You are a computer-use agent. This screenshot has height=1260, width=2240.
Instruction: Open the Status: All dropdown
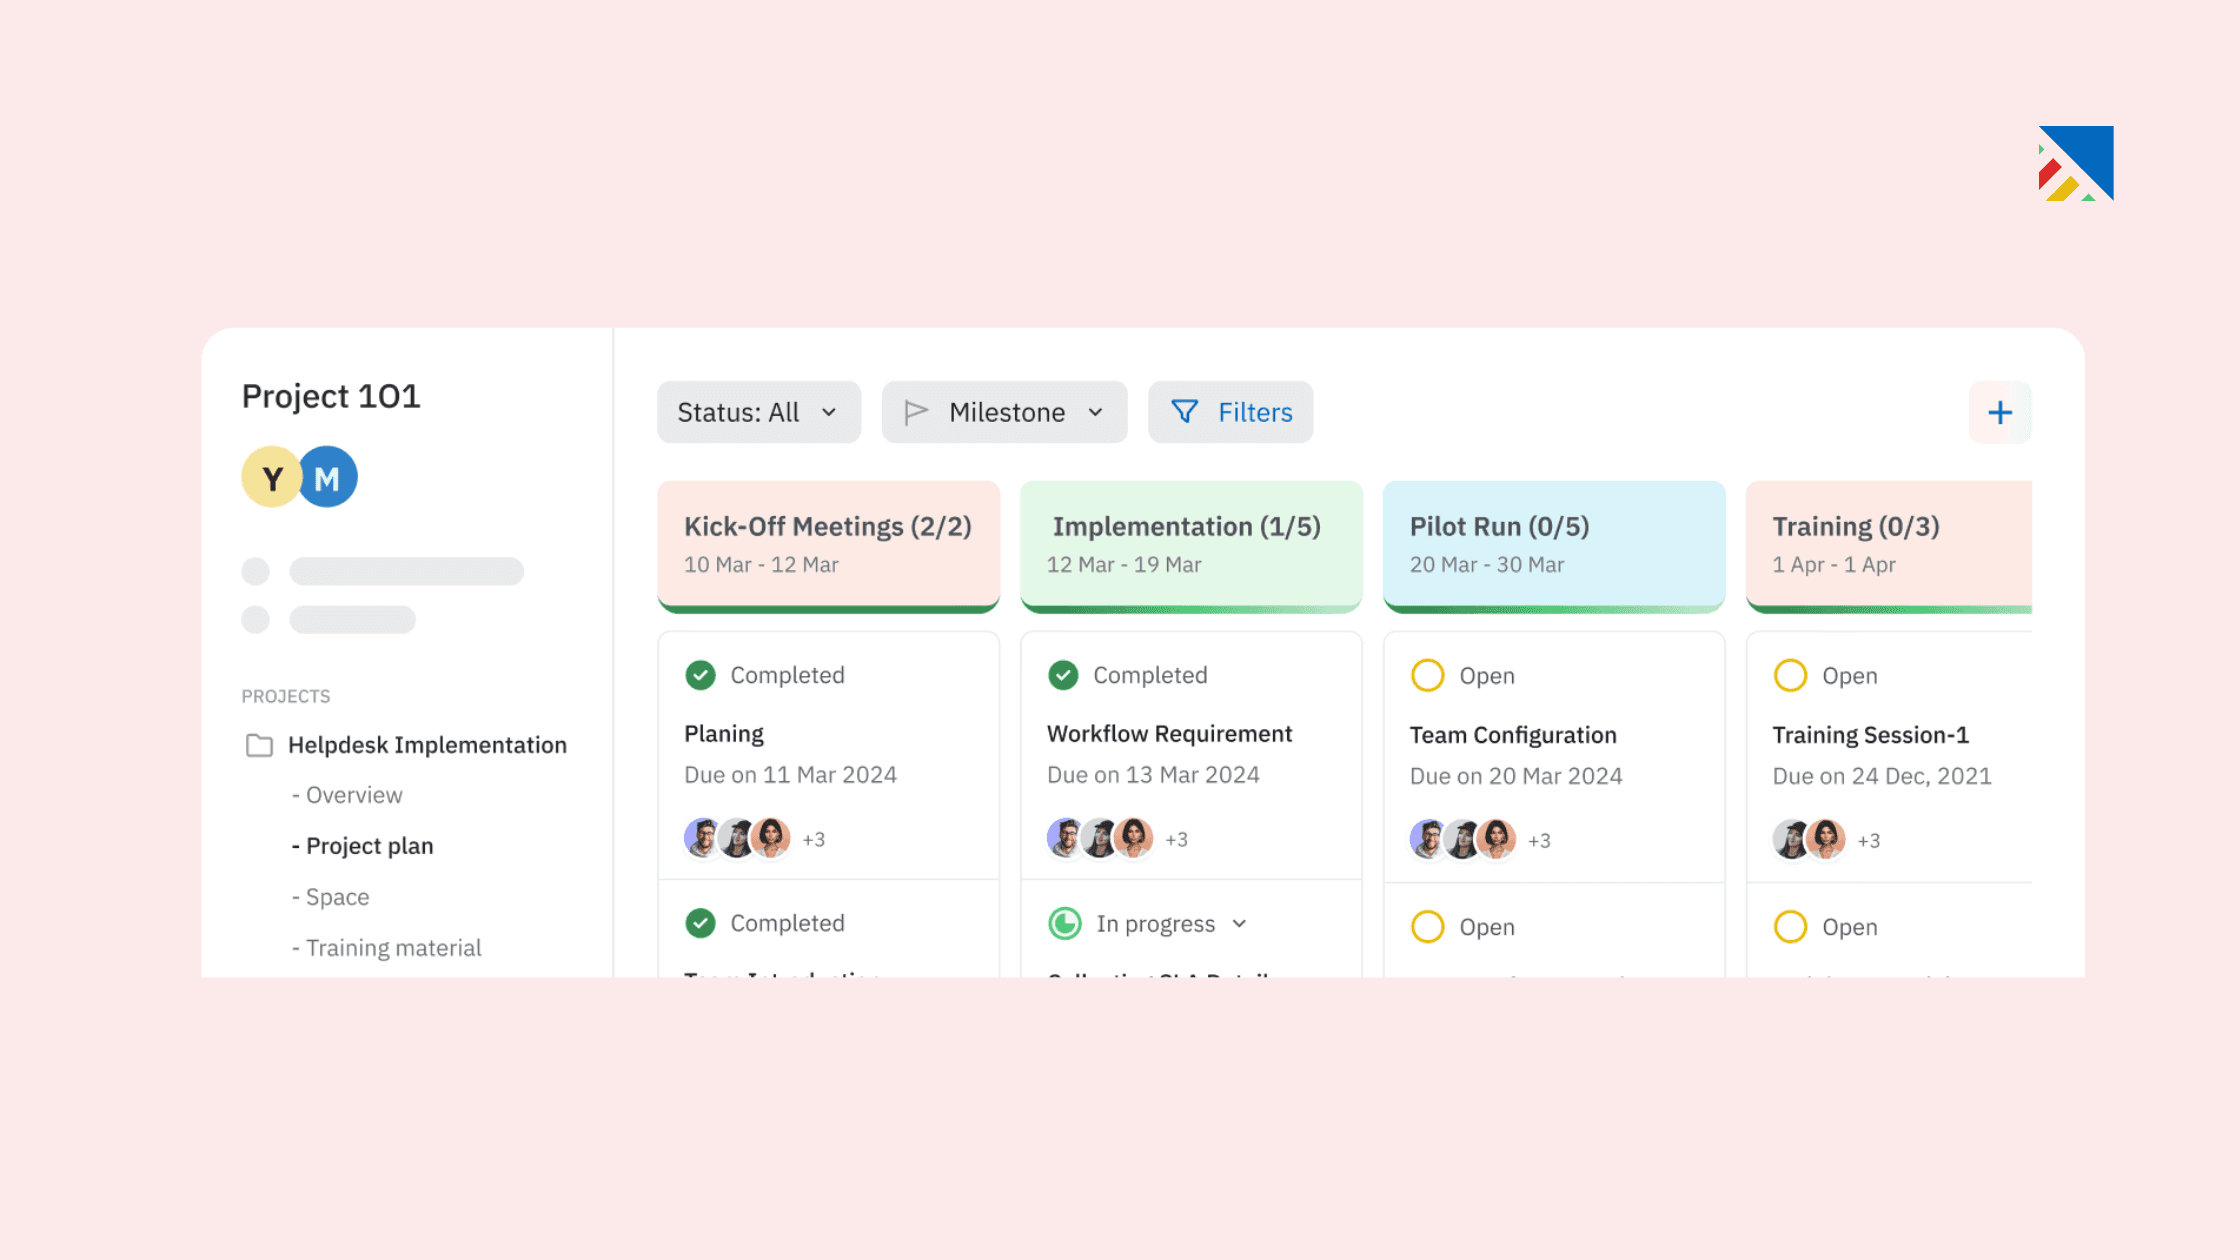click(758, 411)
